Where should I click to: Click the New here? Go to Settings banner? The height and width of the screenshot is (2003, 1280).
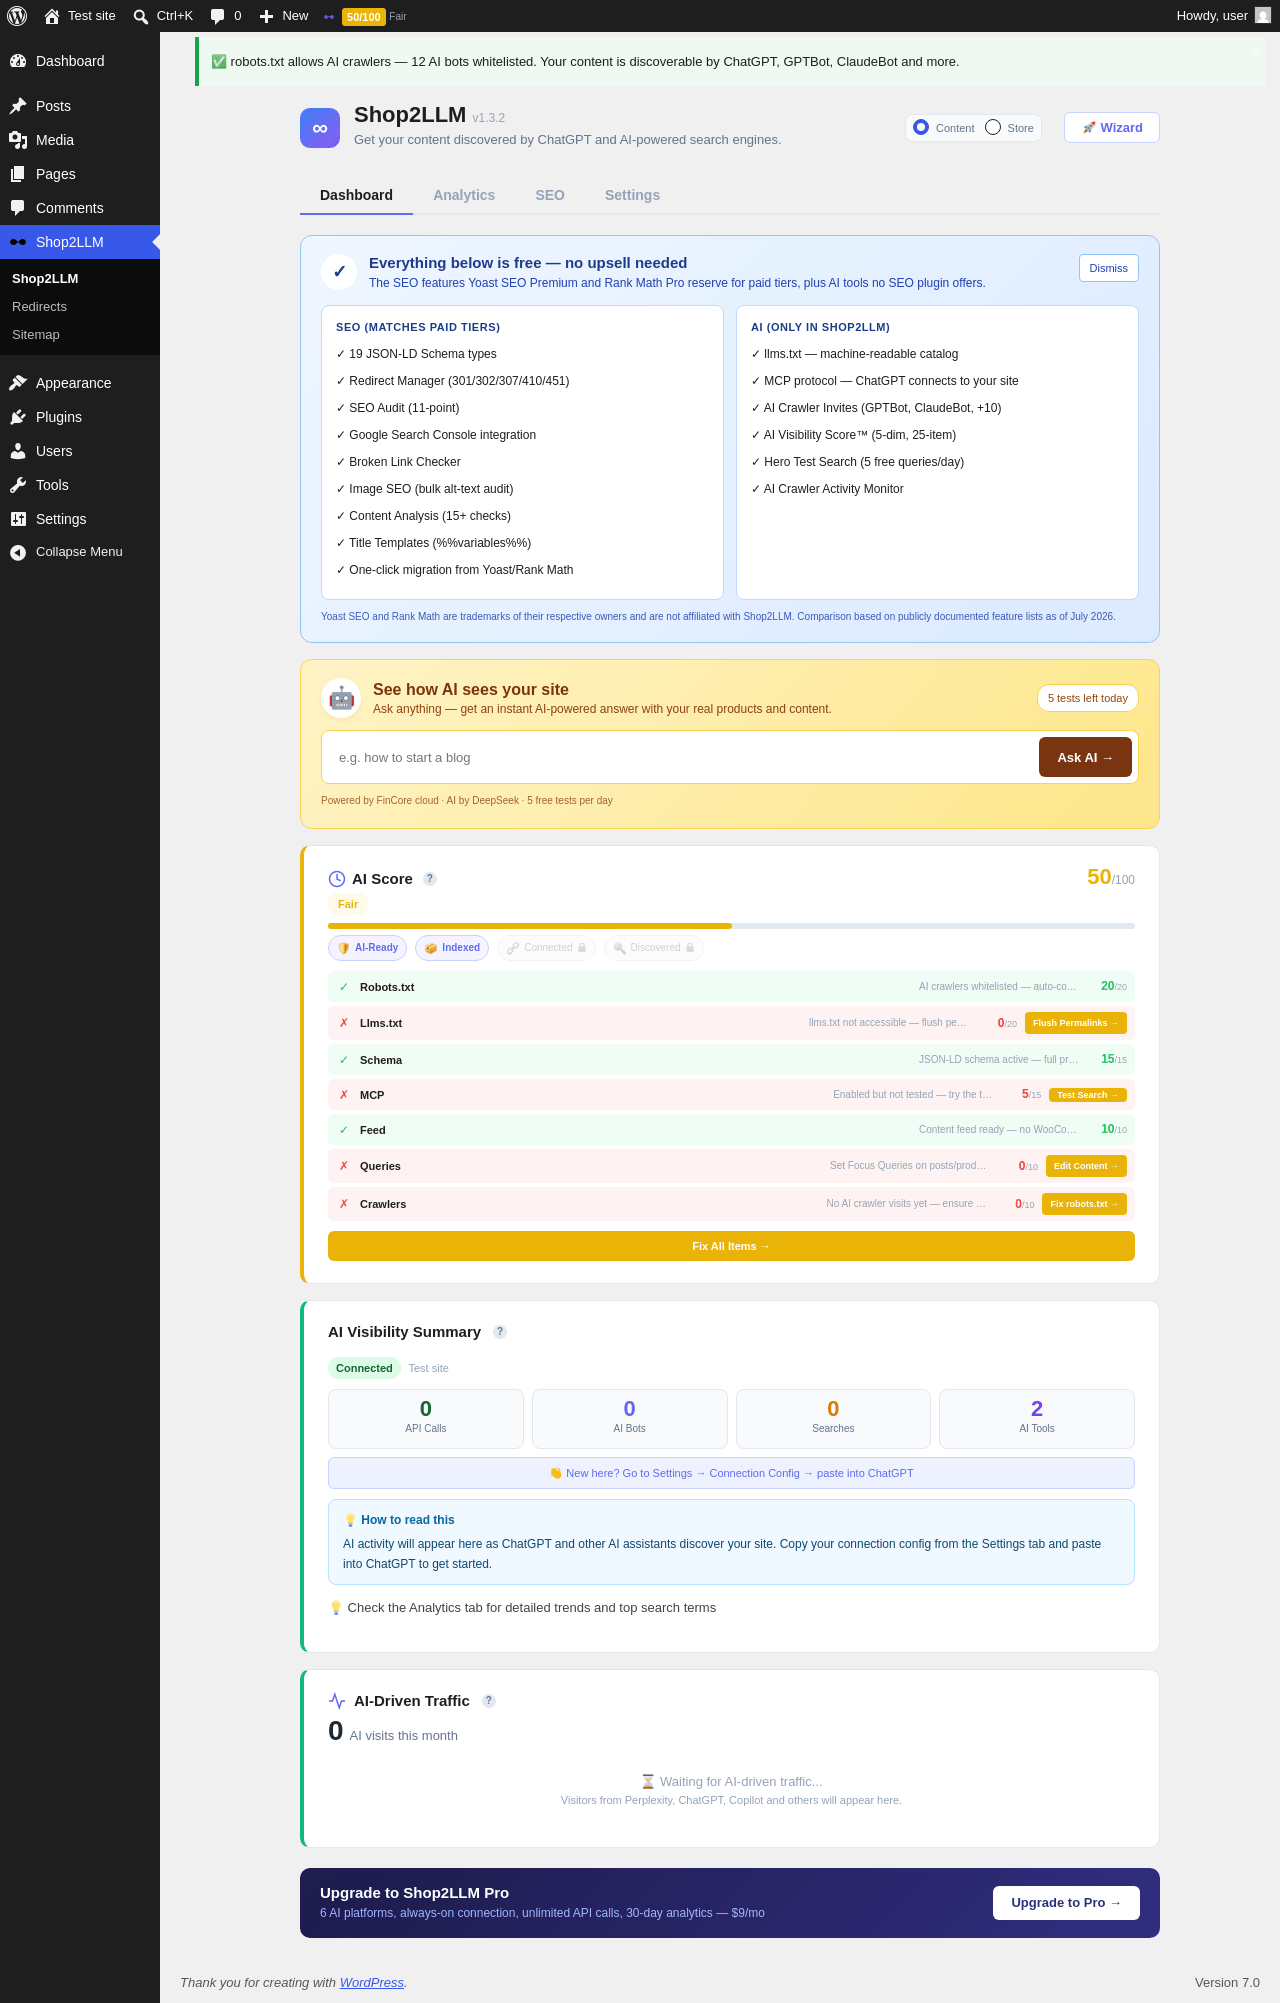(x=731, y=1473)
